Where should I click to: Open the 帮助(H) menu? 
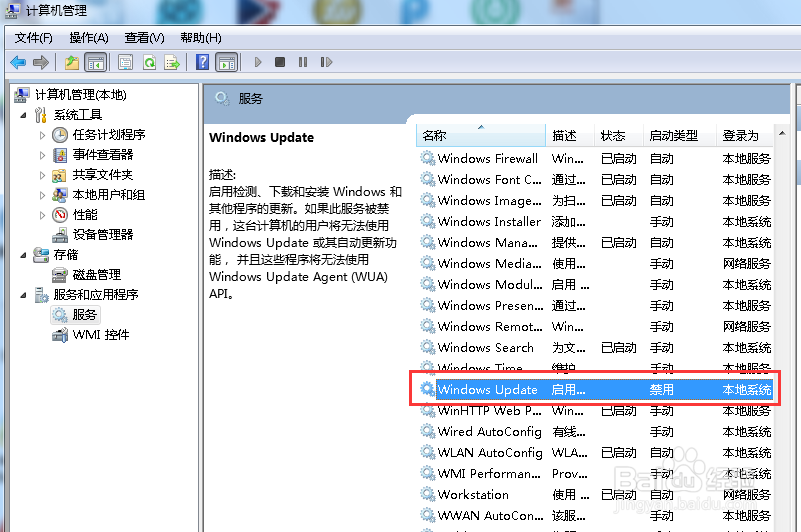click(x=201, y=38)
